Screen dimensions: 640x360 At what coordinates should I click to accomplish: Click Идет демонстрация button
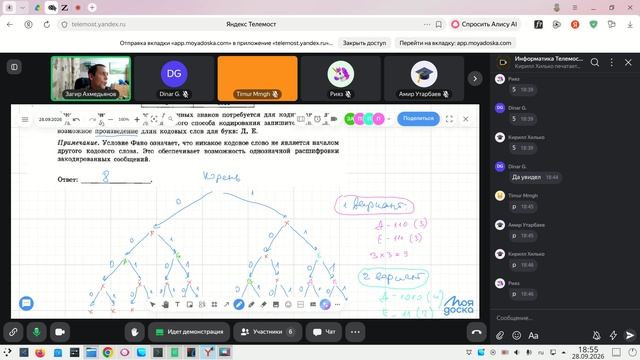190,332
